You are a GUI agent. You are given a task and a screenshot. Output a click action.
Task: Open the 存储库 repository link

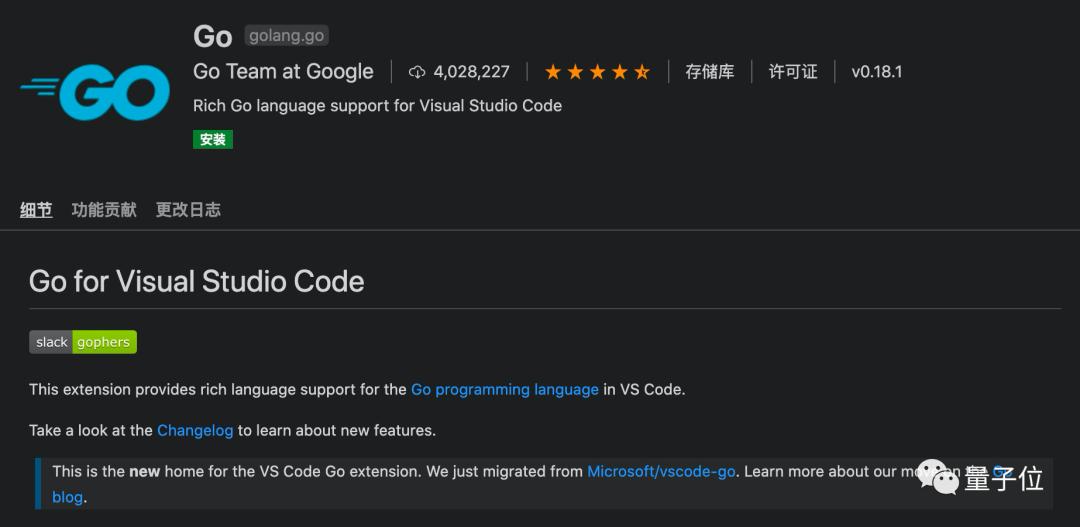(709, 72)
